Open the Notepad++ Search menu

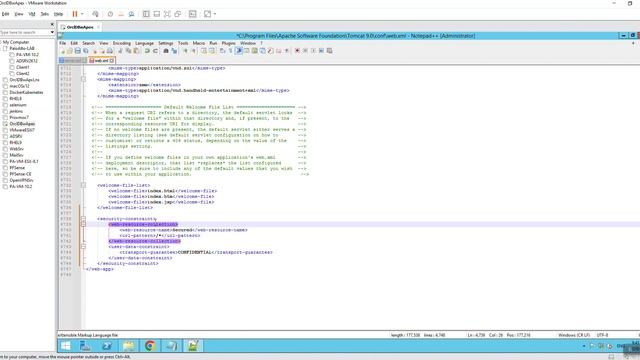[x=89, y=43]
